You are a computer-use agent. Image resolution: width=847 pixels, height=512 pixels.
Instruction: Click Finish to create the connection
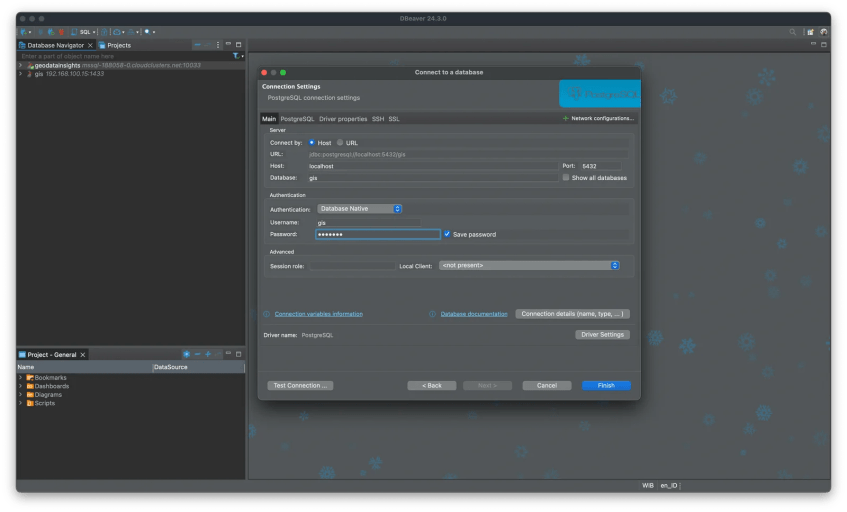pyautogui.click(x=606, y=386)
